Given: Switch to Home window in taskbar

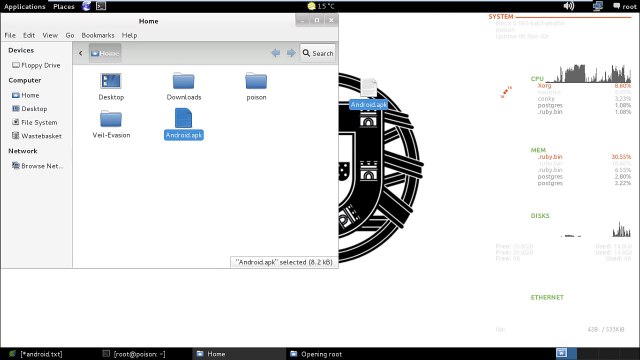Looking at the screenshot, I should click(x=238, y=354).
